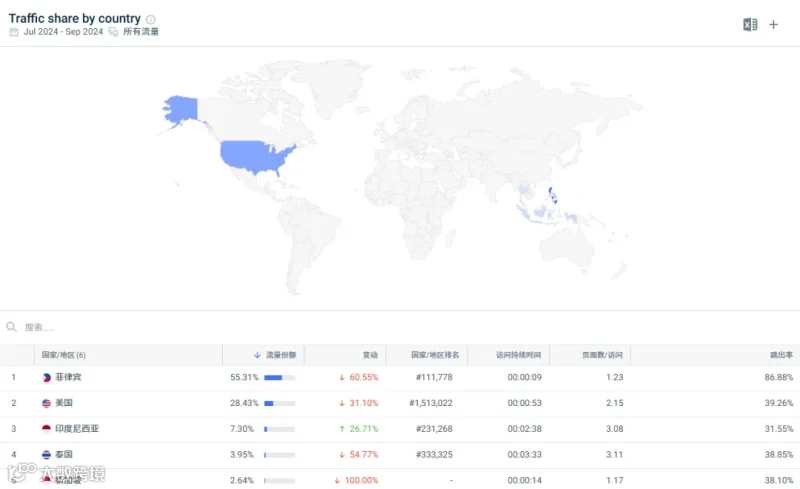Click the Philippines flag icon
This screenshot has width=800, height=489.
46,378
